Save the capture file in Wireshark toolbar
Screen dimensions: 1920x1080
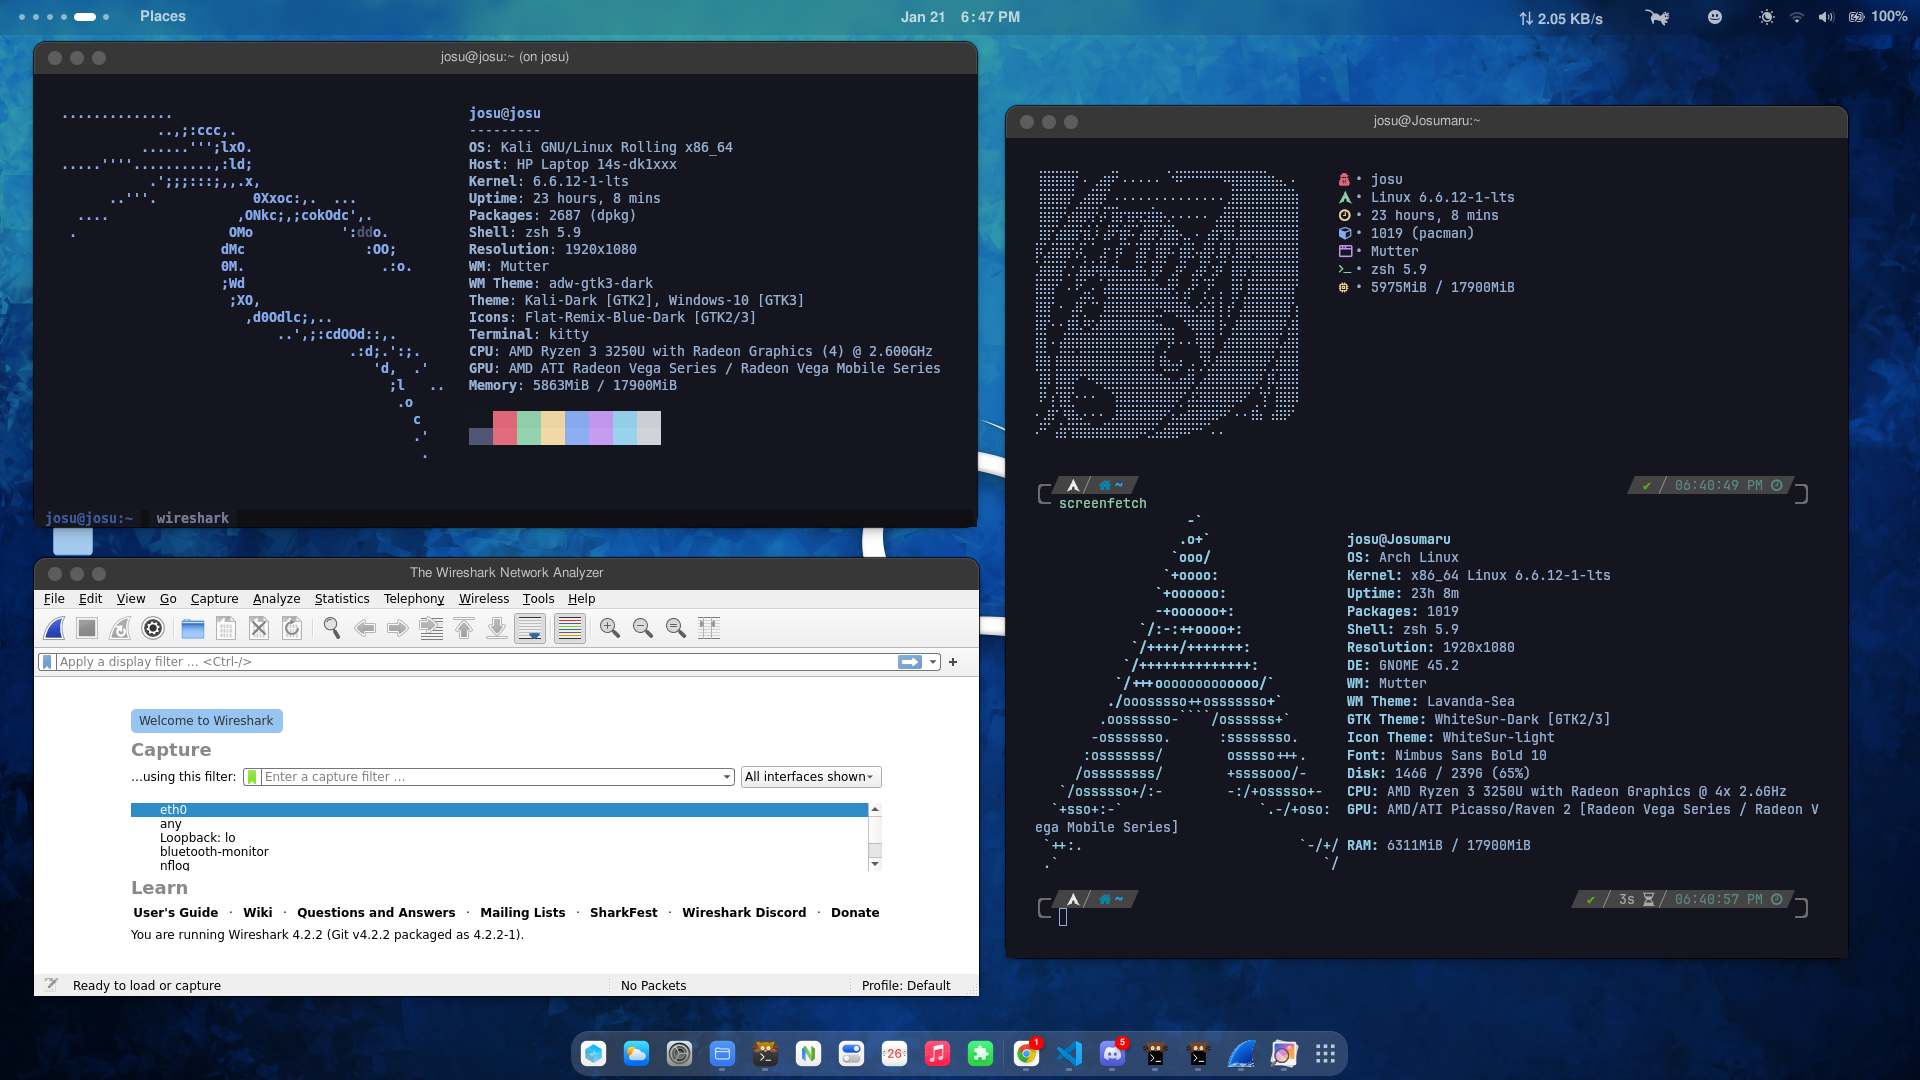pyautogui.click(x=226, y=628)
